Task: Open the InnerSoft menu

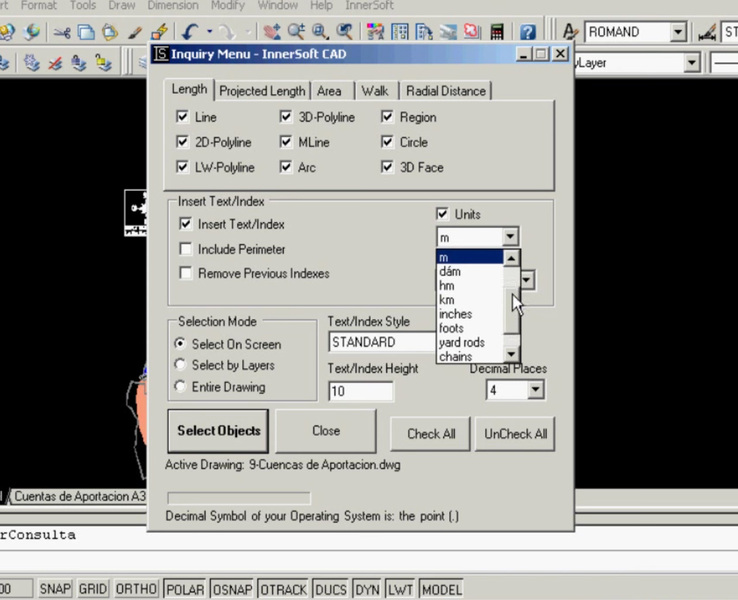Action: tap(369, 6)
